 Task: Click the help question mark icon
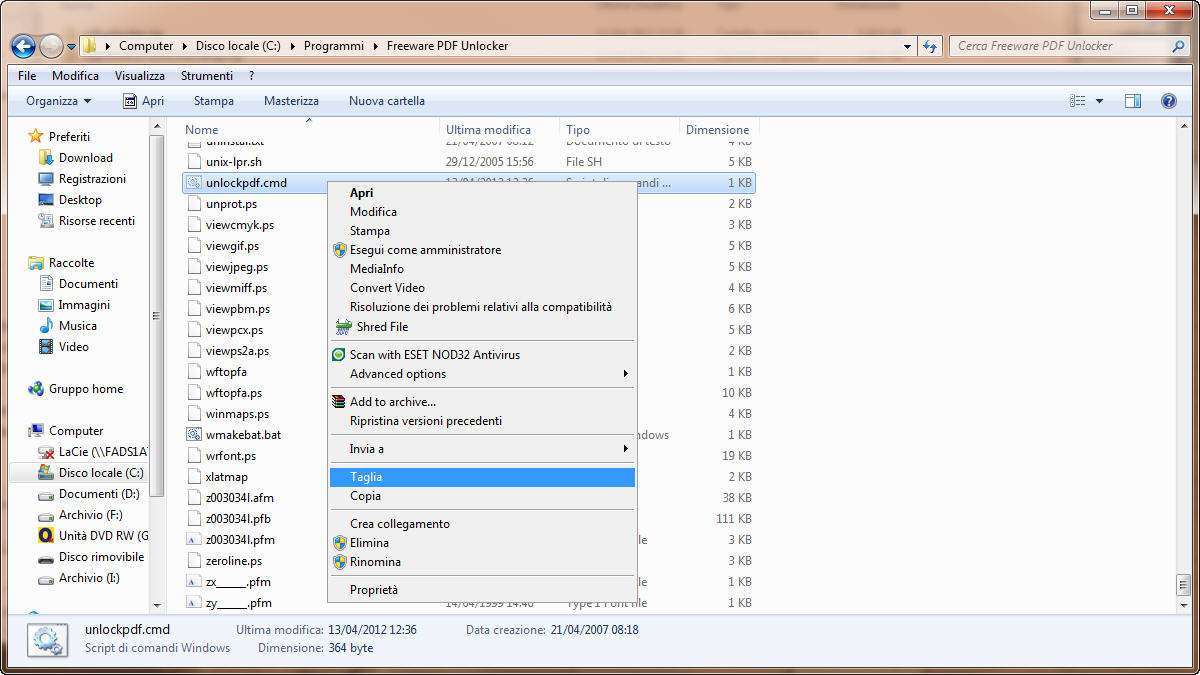tap(1168, 101)
